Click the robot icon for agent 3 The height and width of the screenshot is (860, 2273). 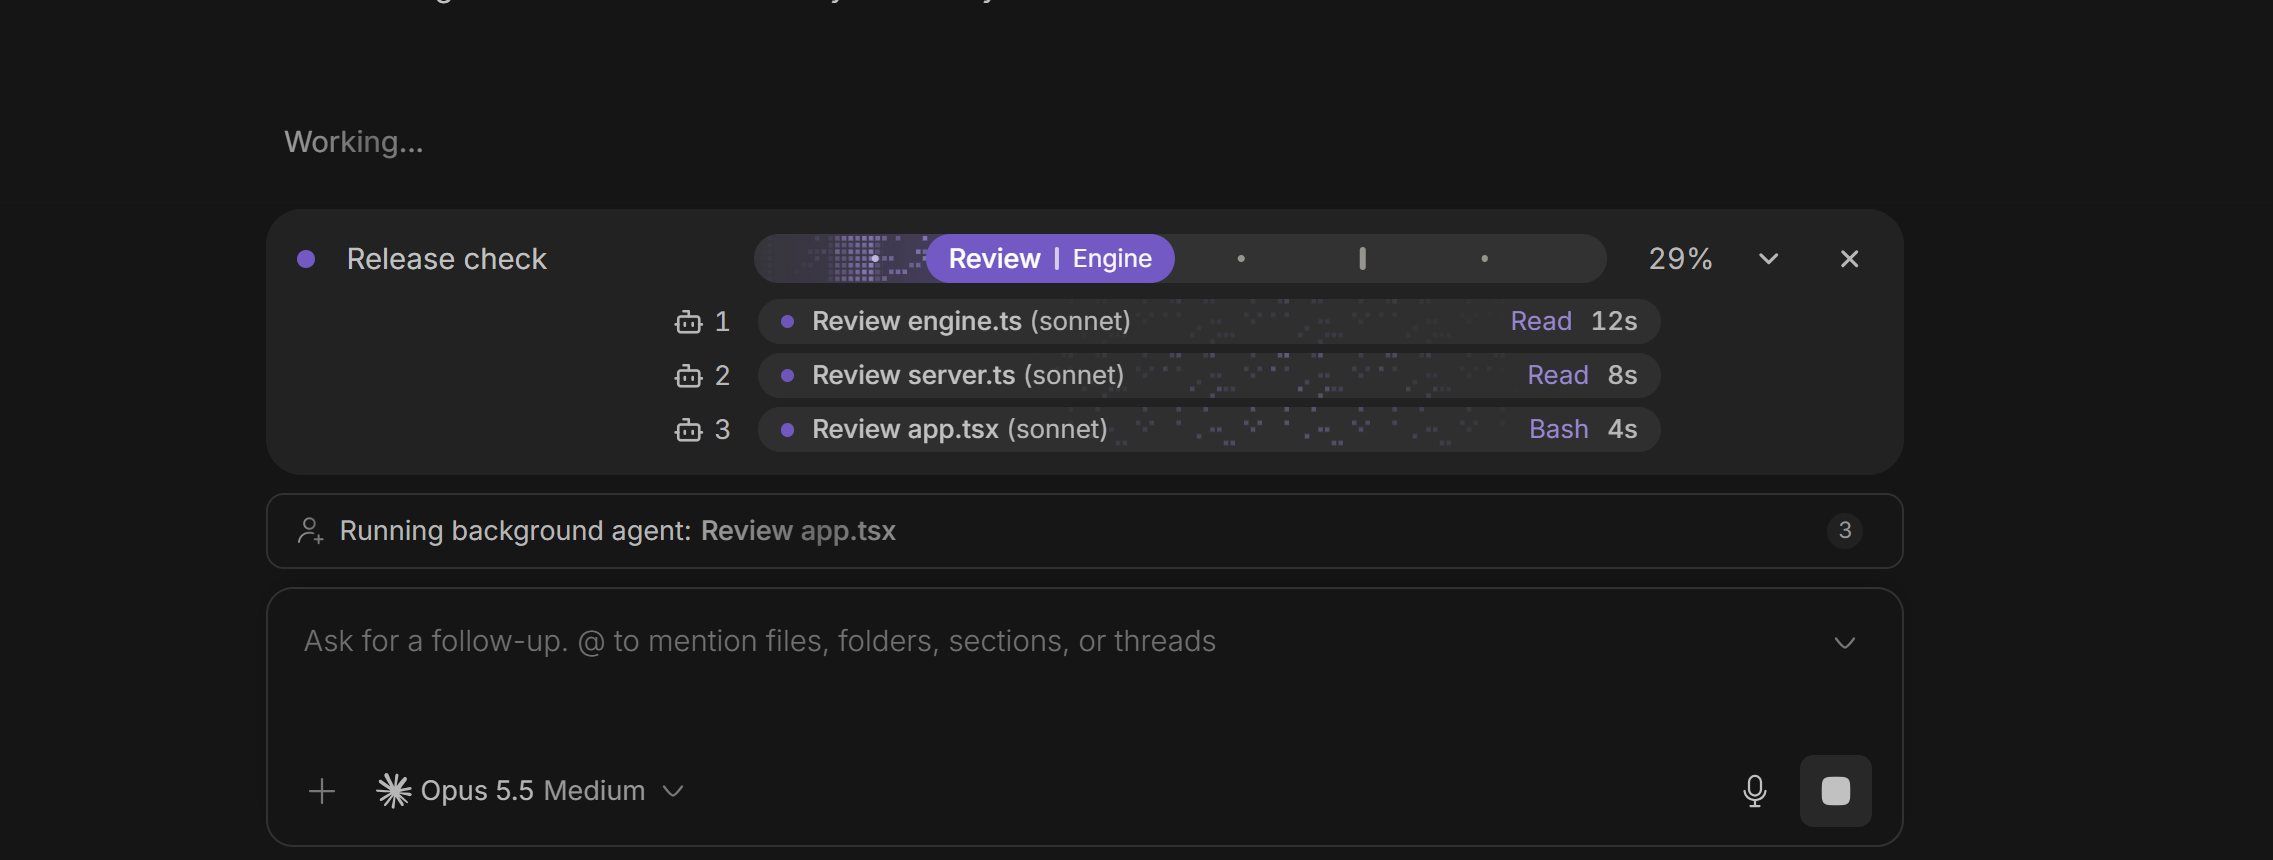click(x=688, y=430)
